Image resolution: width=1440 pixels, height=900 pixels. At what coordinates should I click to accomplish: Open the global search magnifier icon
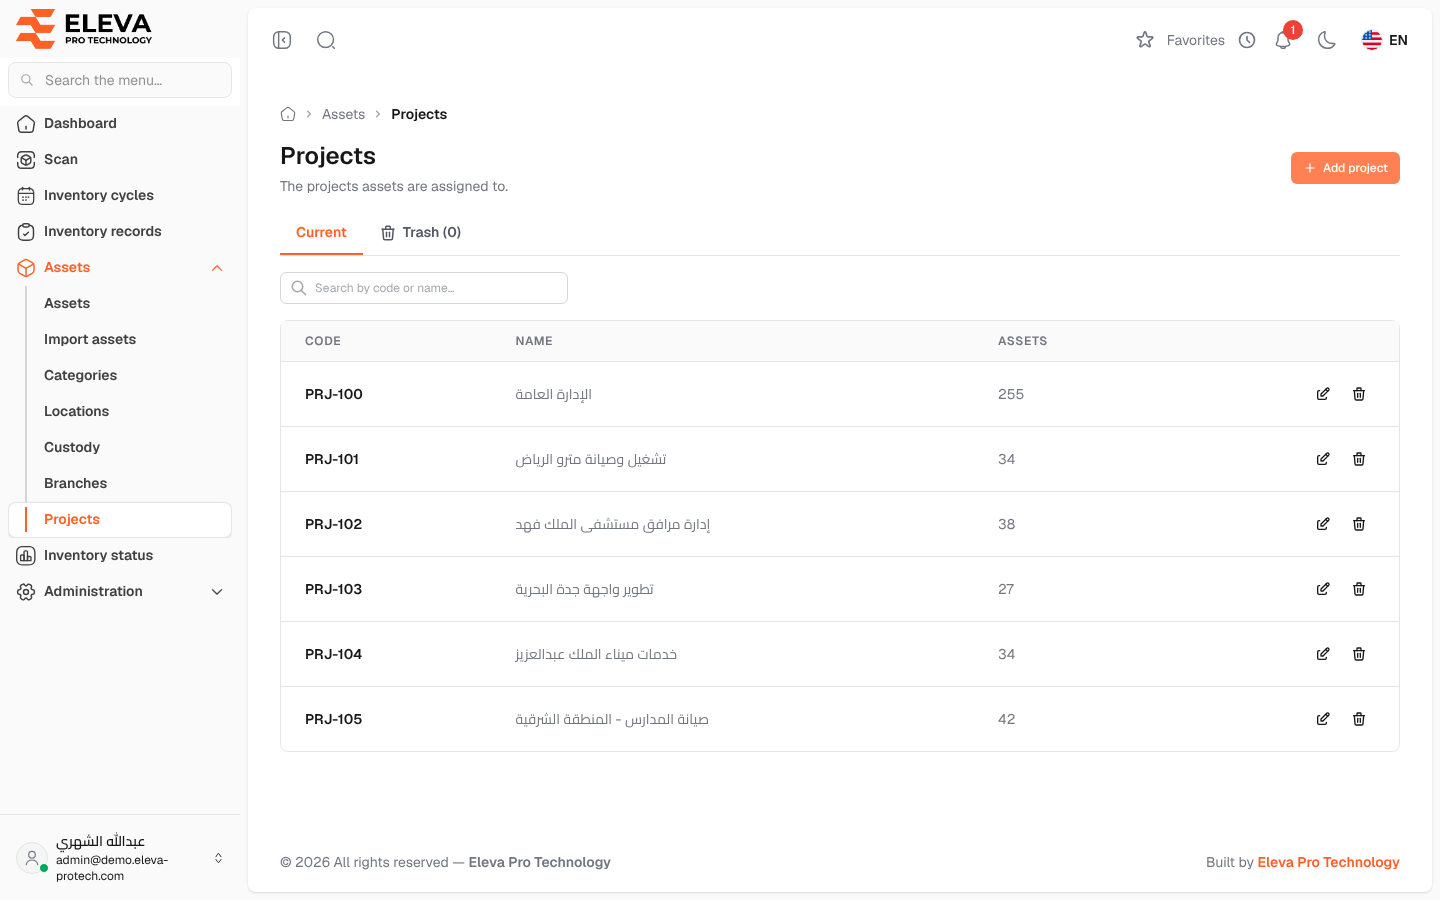[326, 40]
